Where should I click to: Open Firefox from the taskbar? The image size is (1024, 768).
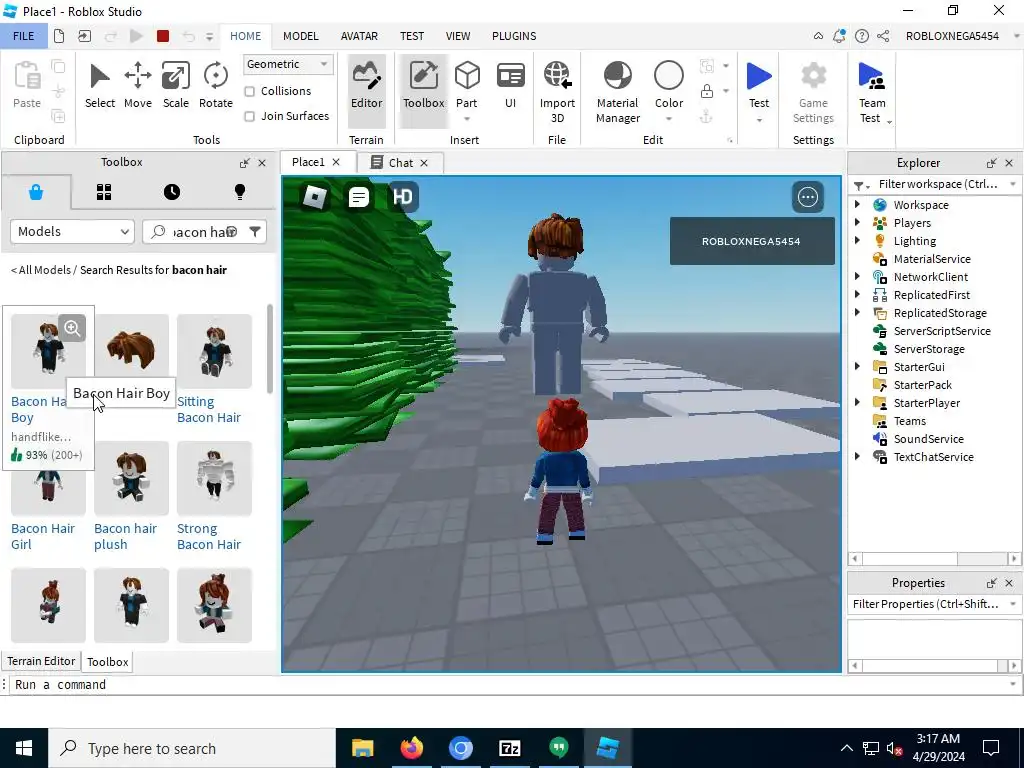tap(411, 748)
